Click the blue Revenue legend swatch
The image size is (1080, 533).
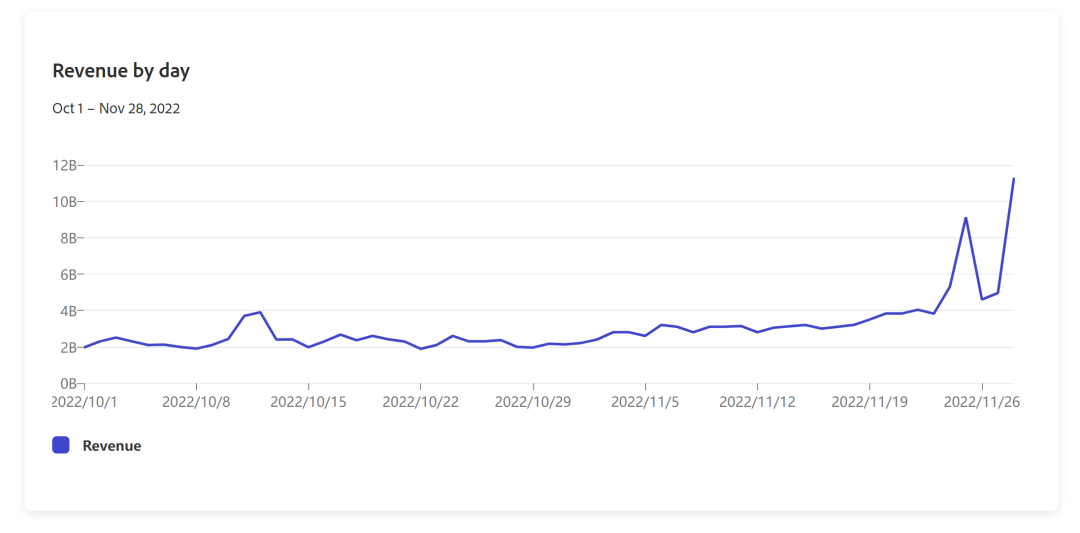tap(61, 445)
